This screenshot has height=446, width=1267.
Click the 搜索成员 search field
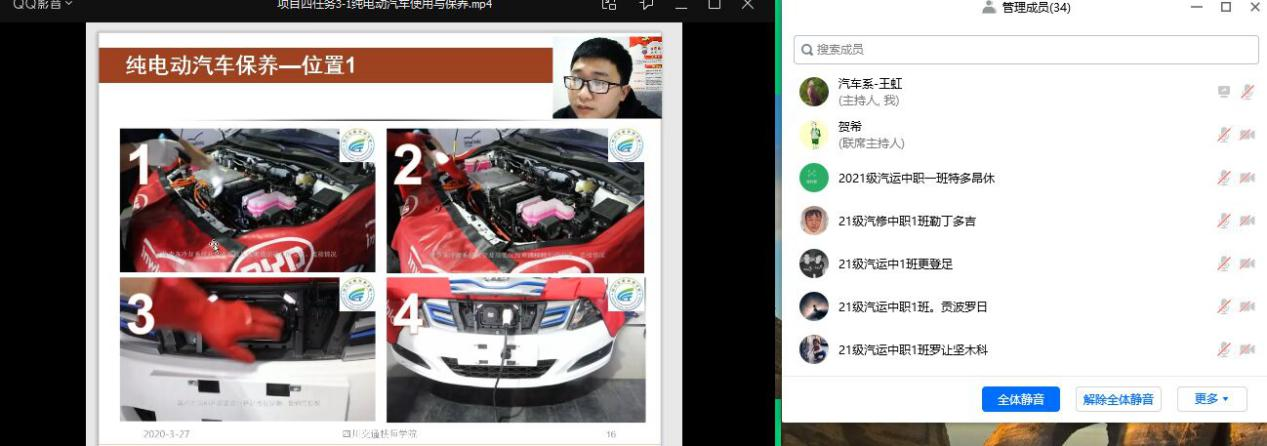(1026, 49)
